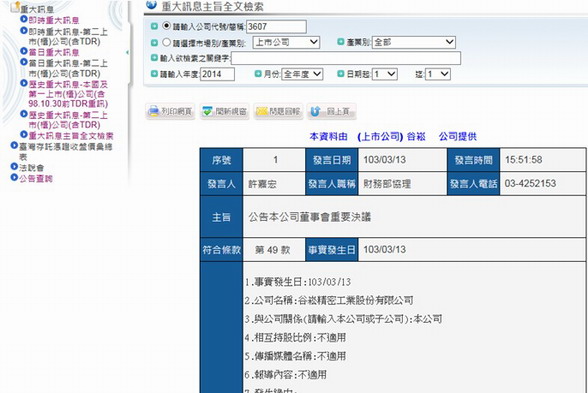Click the globe icon beside 重大訊息主旨全文檢索 title
Screen dimensions: 588x393
pos(152,5)
